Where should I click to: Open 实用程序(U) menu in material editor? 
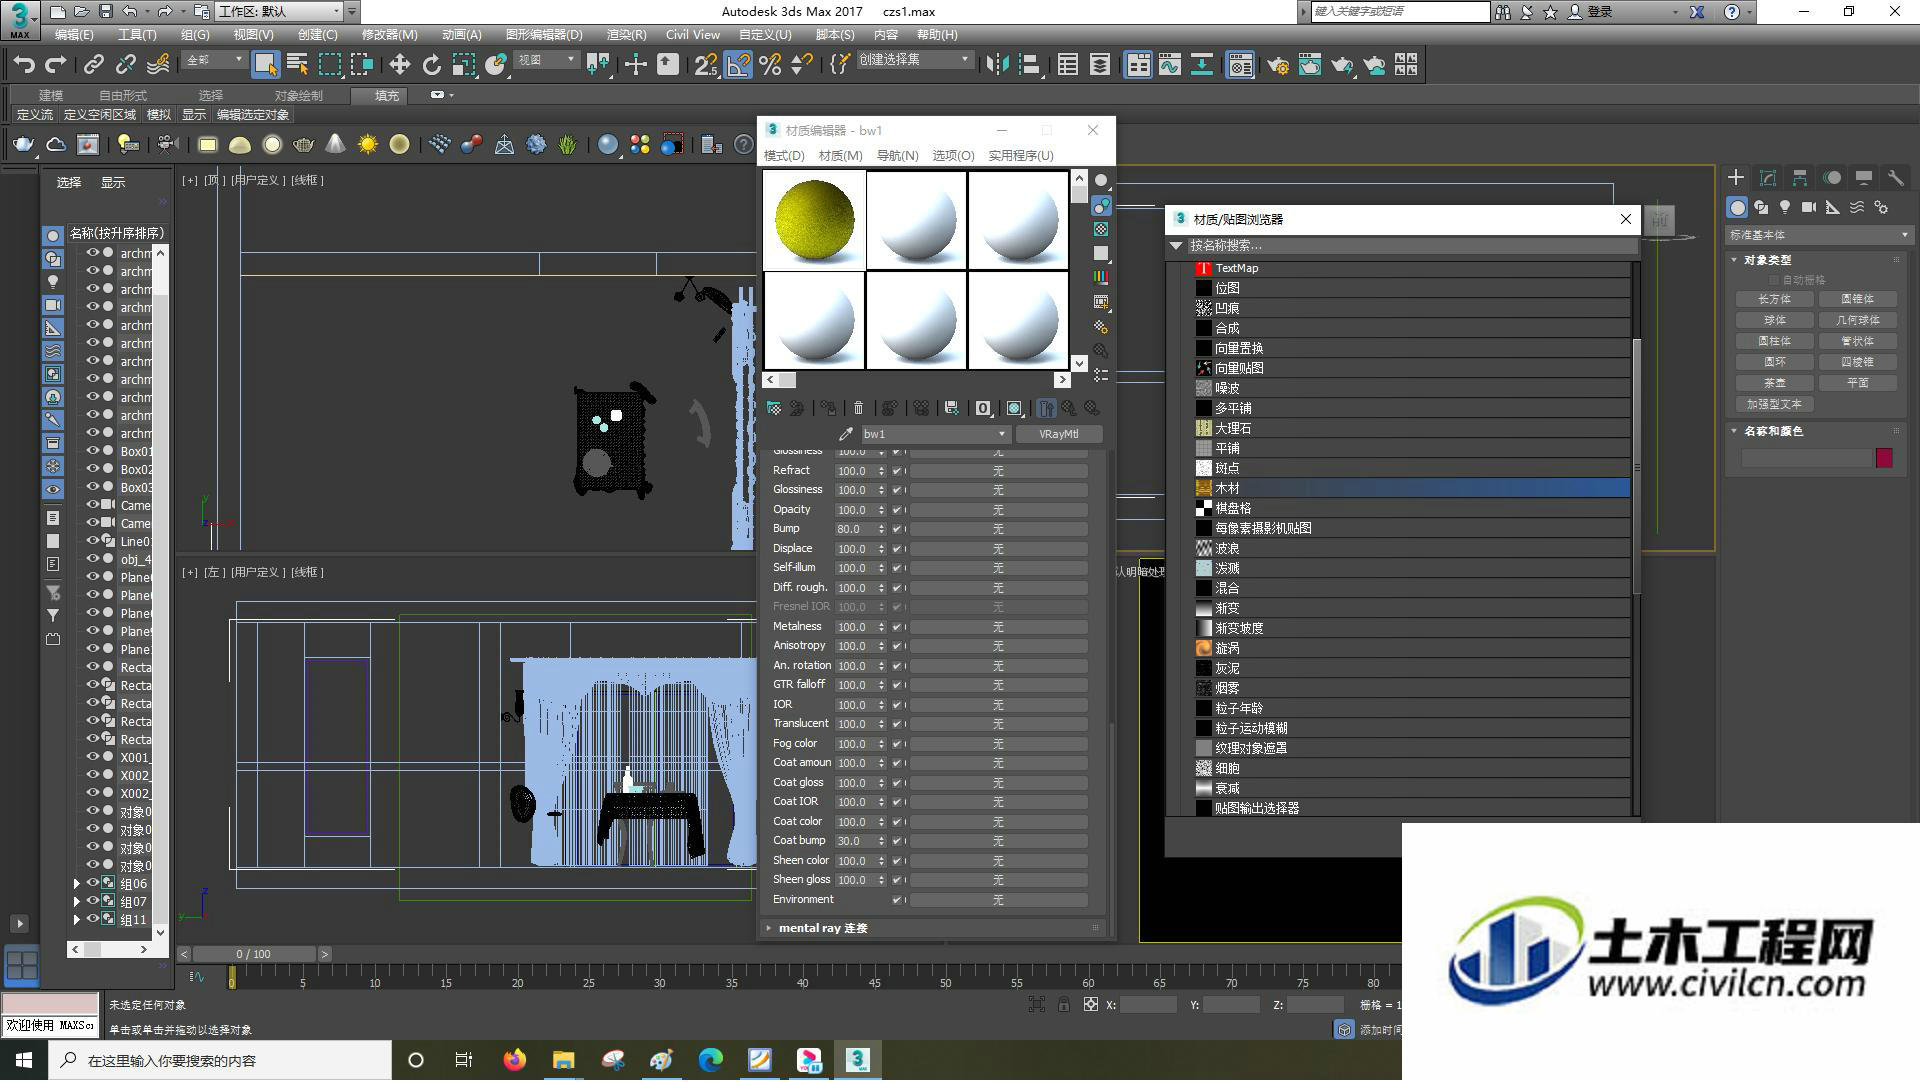coord(1020,156)
